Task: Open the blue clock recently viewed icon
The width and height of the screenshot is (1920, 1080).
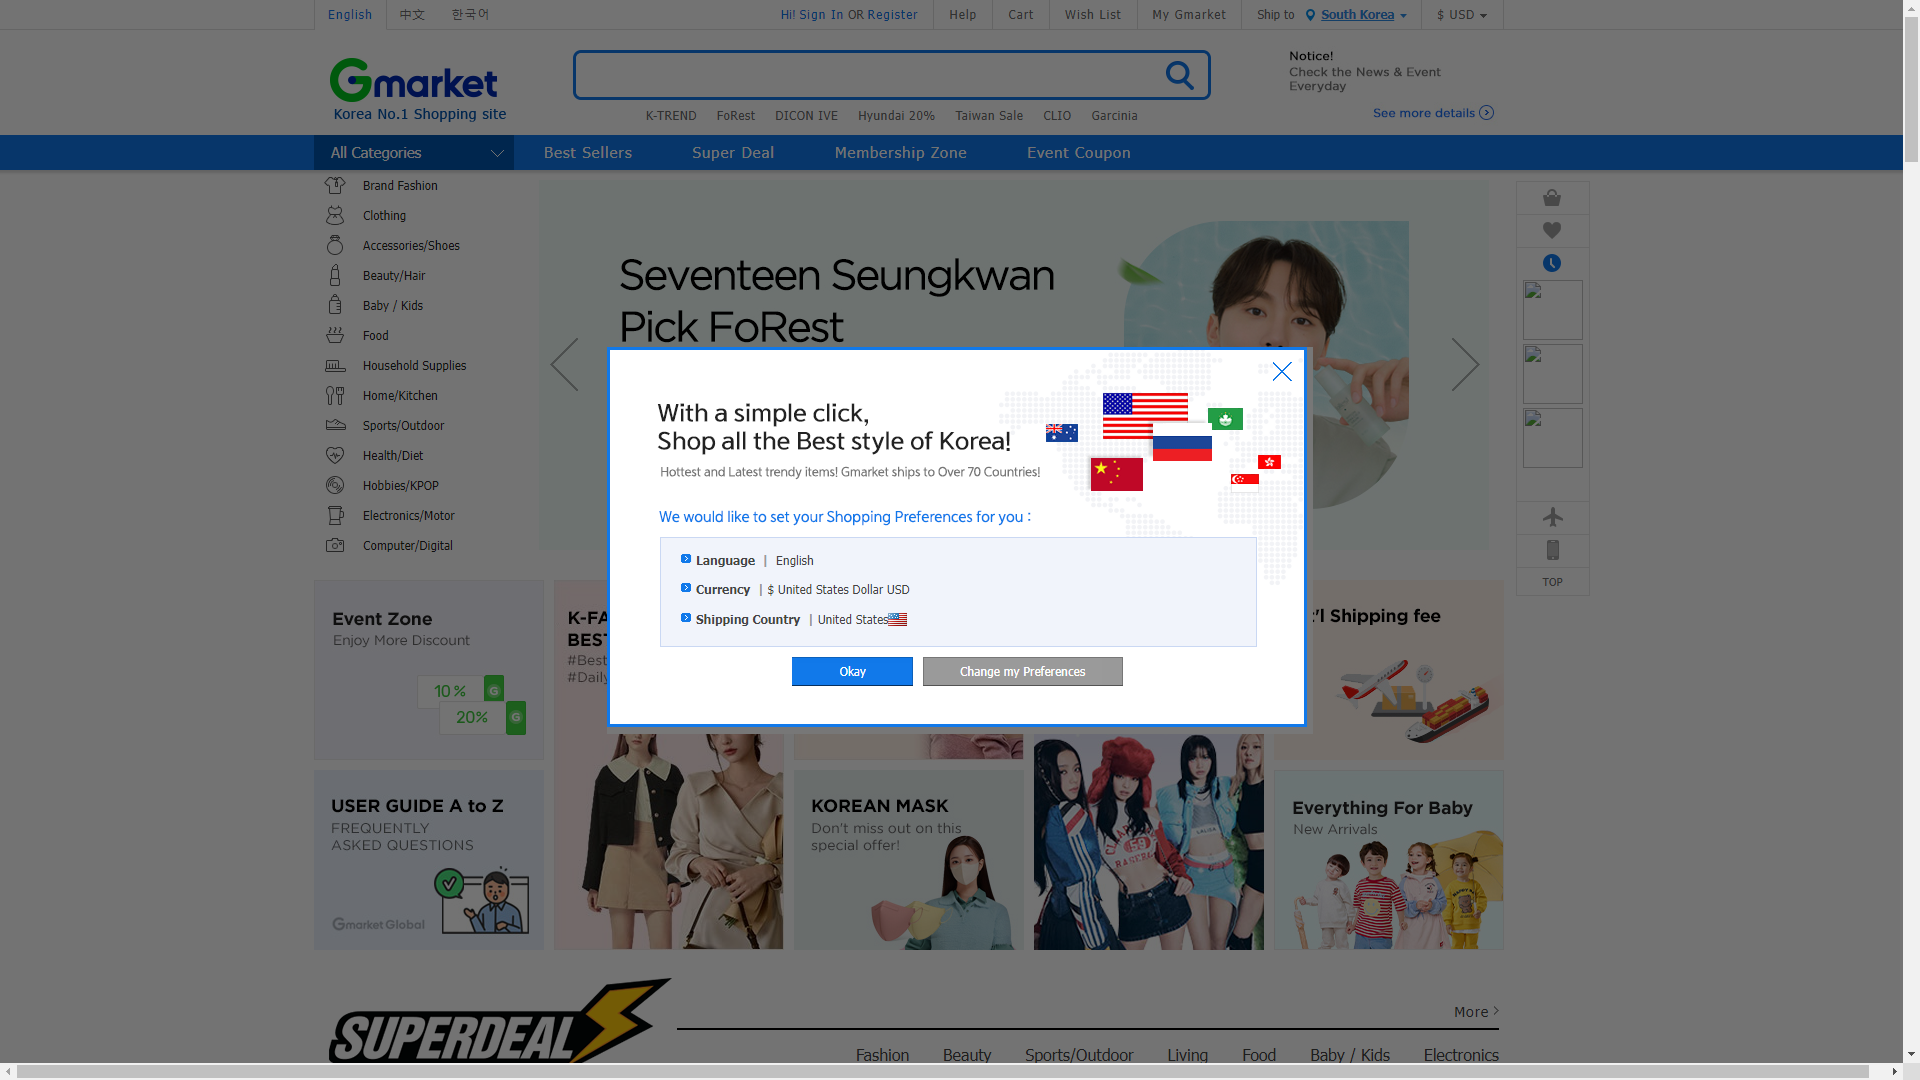Action: point(1552,263)
